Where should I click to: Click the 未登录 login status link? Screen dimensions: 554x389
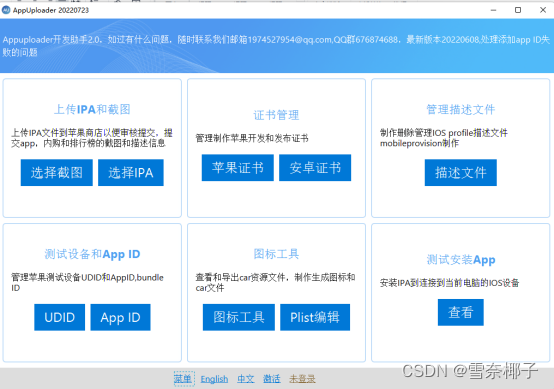[x=302, y=379]
